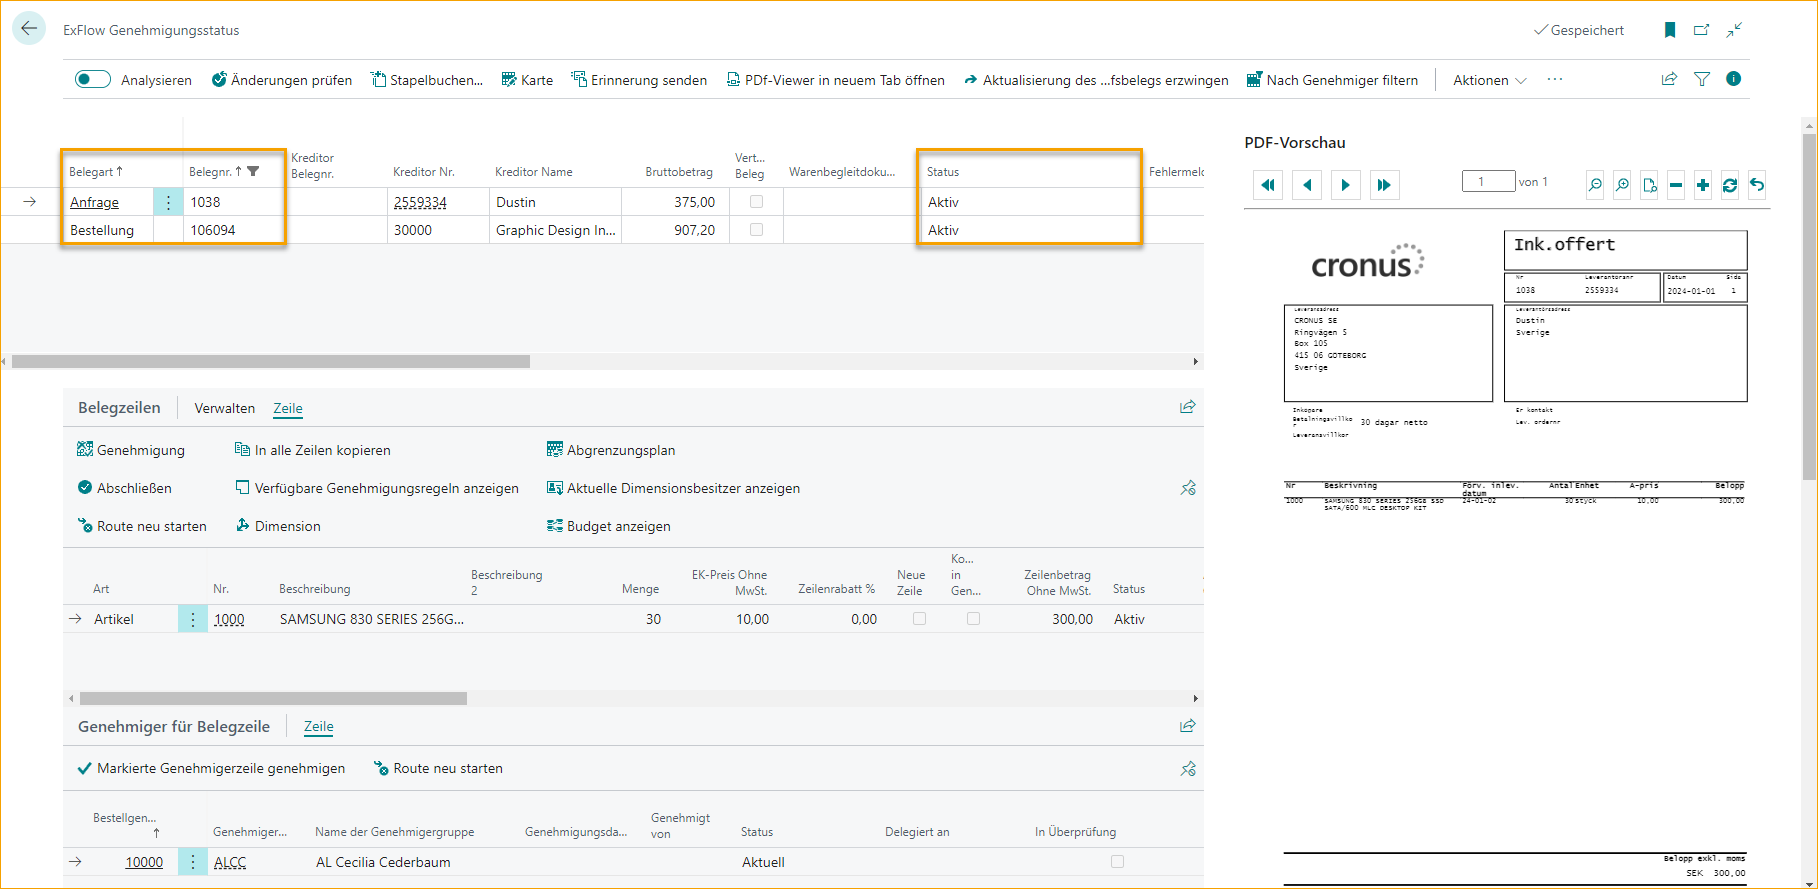Click the back arrow button
Screen dimensions: 1818x889
(x=29, y=29)
